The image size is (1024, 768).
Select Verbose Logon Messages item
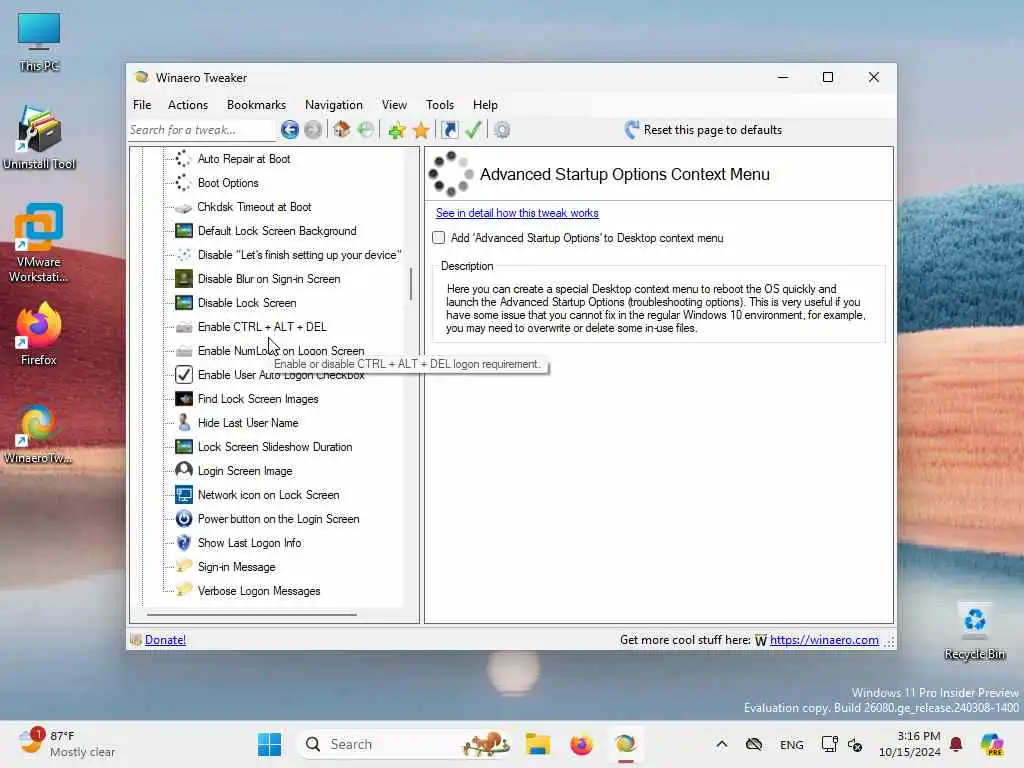[x=259, y=591]
